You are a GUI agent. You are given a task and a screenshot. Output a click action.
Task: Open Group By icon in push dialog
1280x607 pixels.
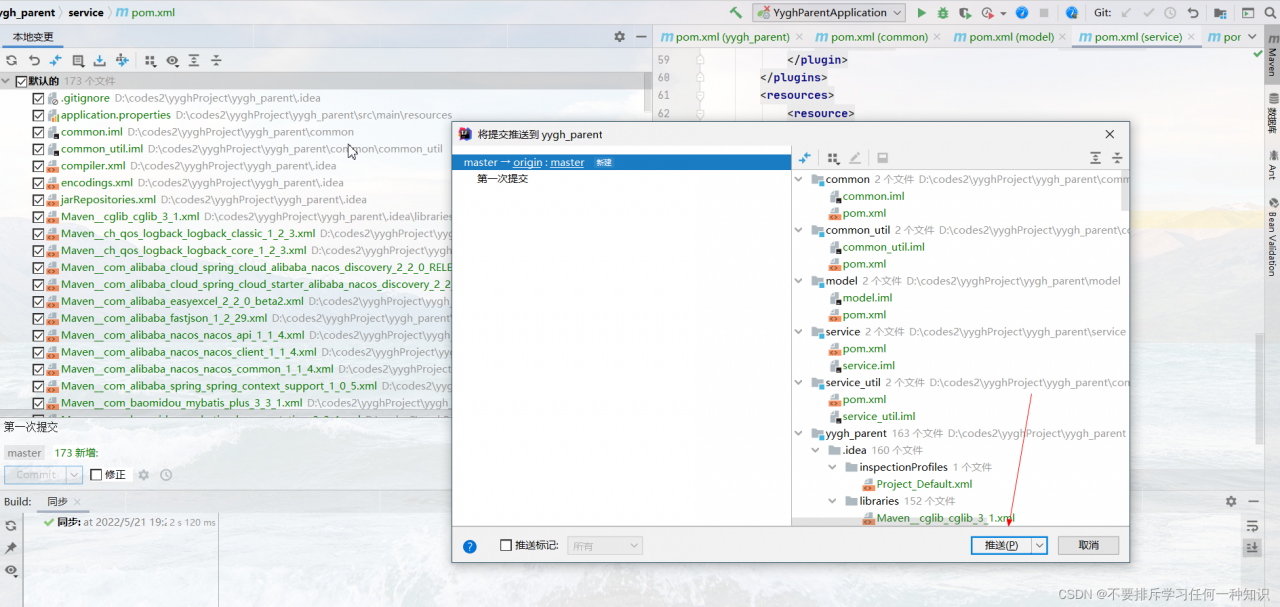click(833, 158)
